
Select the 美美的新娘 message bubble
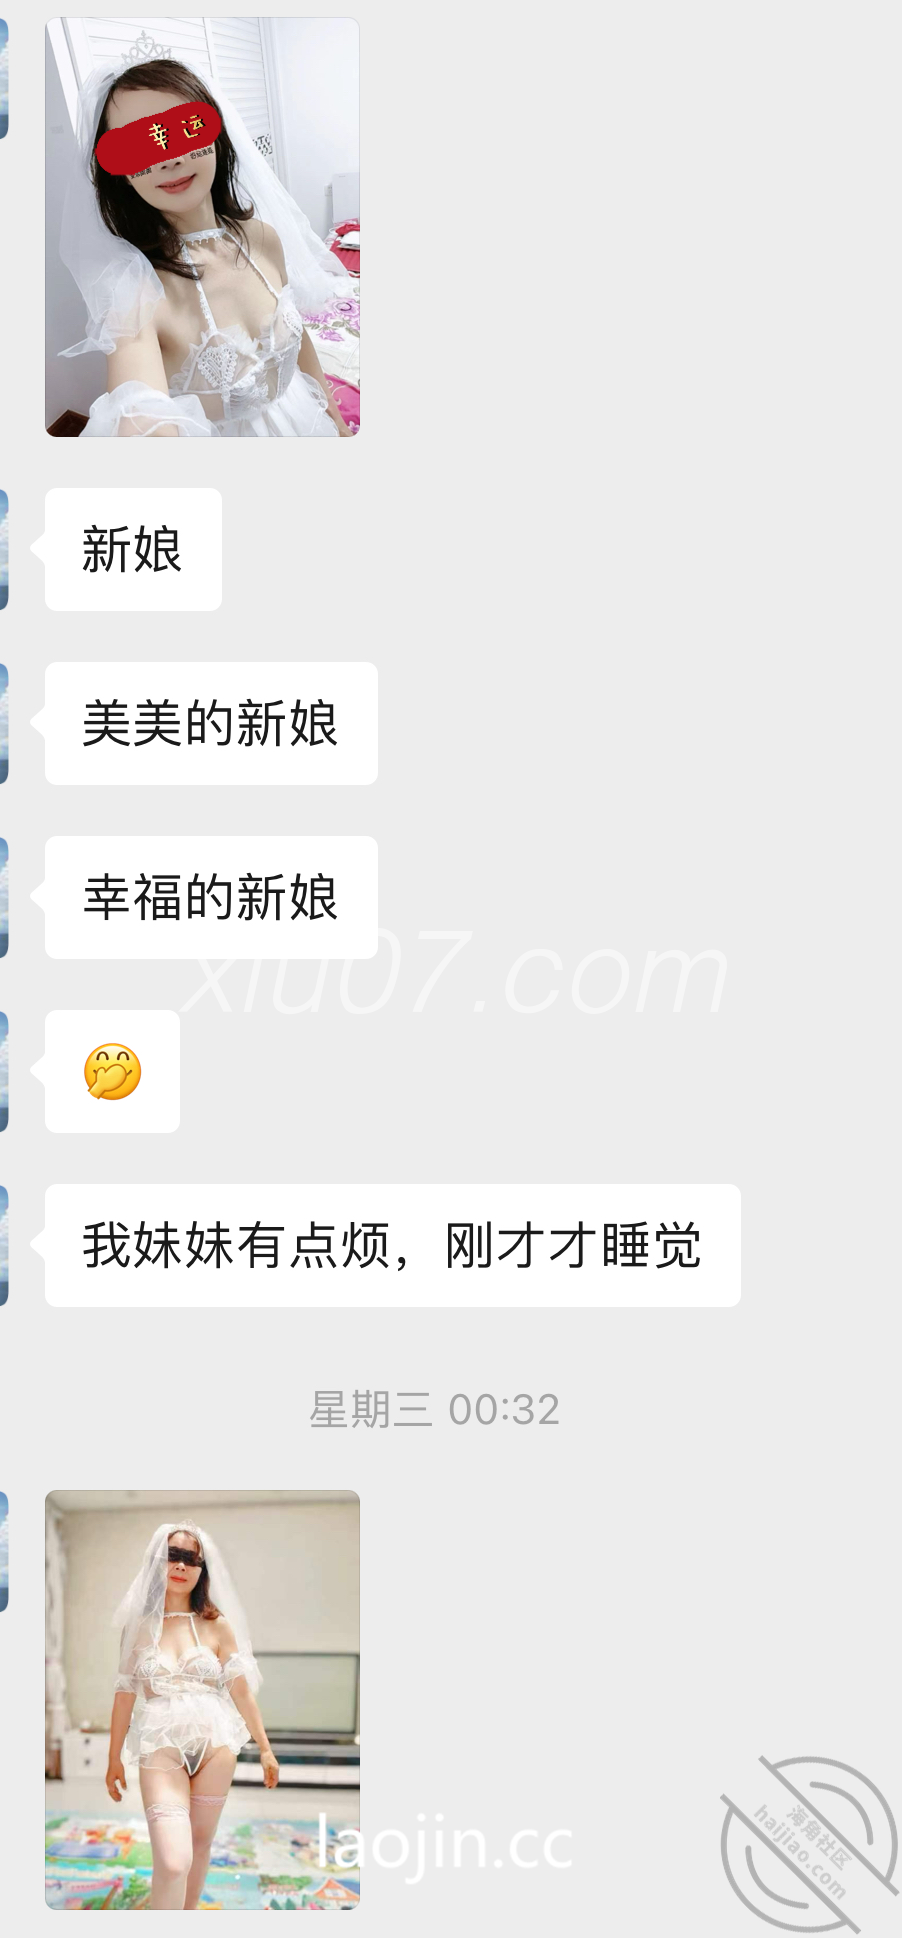[x=211, y=723]
